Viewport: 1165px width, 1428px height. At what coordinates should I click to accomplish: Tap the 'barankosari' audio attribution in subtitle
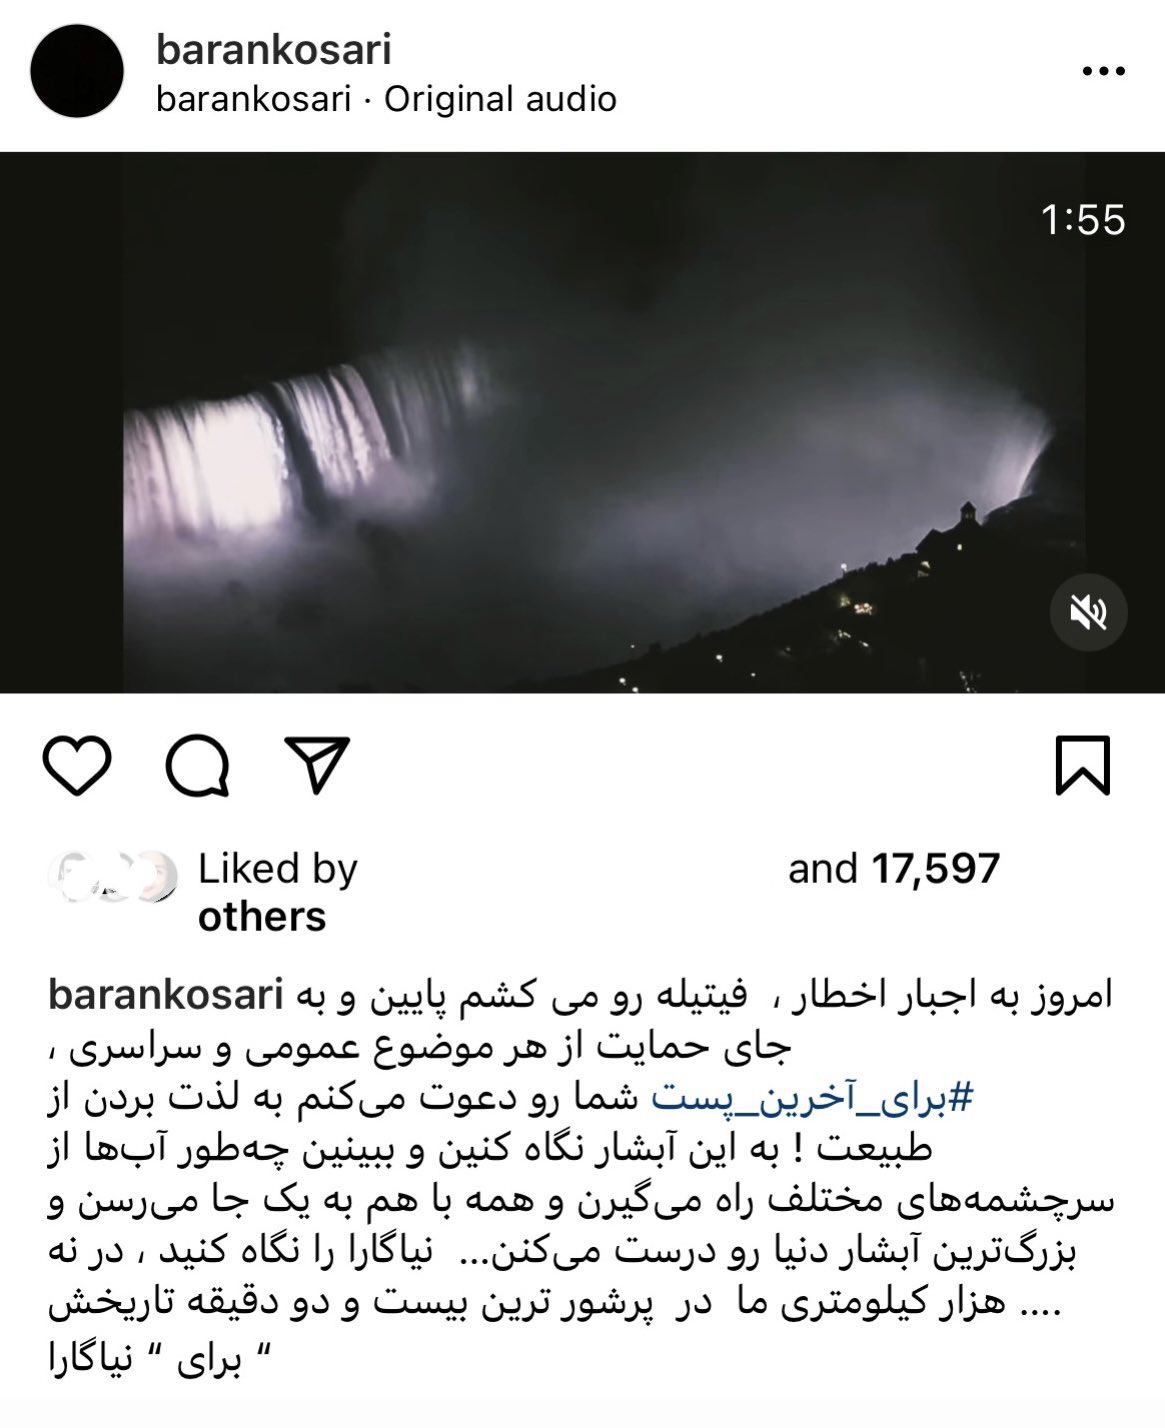[x=253, y=99]
